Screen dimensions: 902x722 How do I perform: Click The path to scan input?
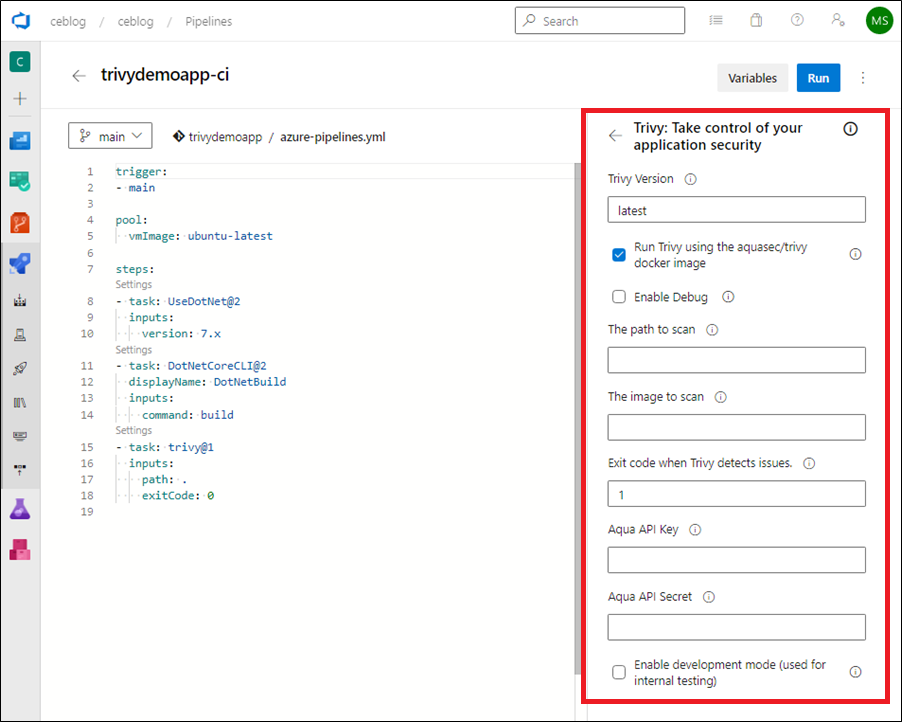(736, 360)
